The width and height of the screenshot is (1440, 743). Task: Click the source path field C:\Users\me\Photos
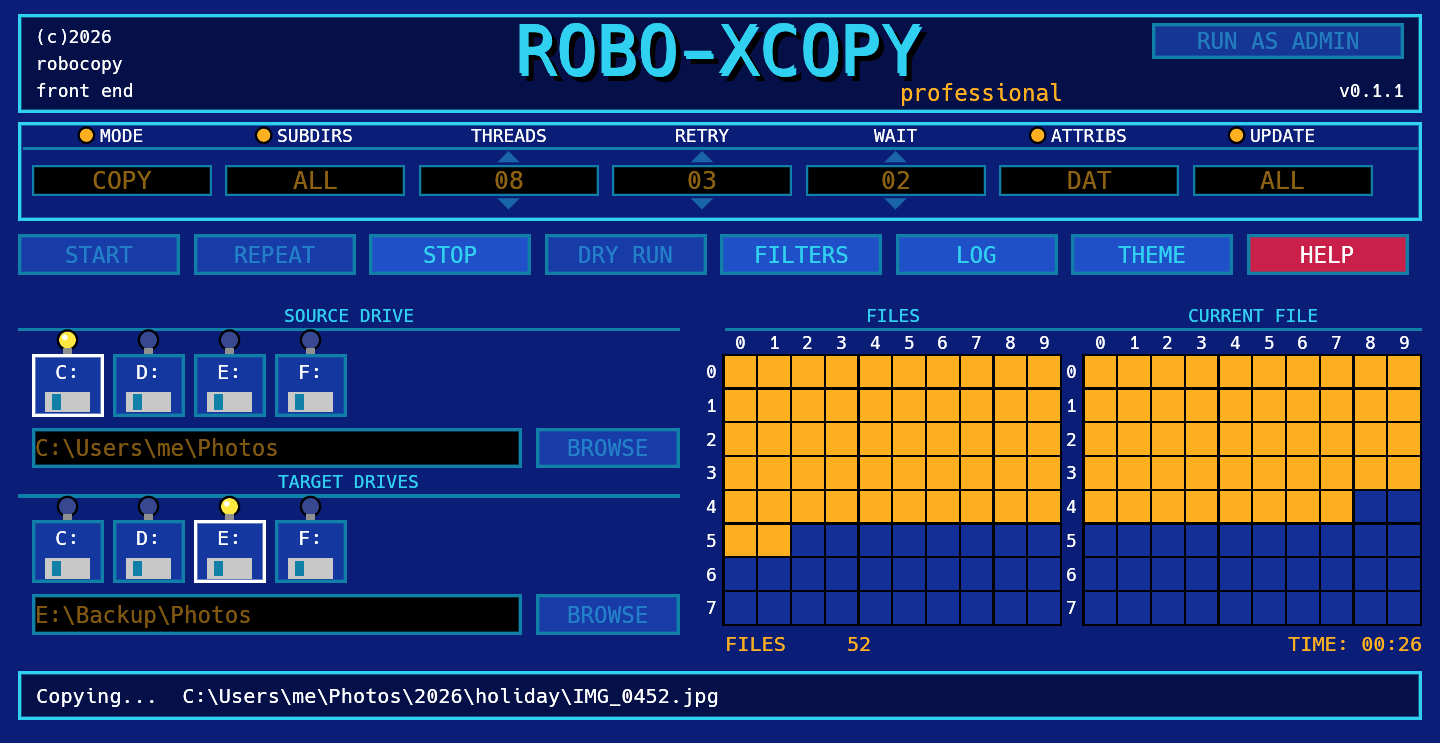click(x=277, y=448)
